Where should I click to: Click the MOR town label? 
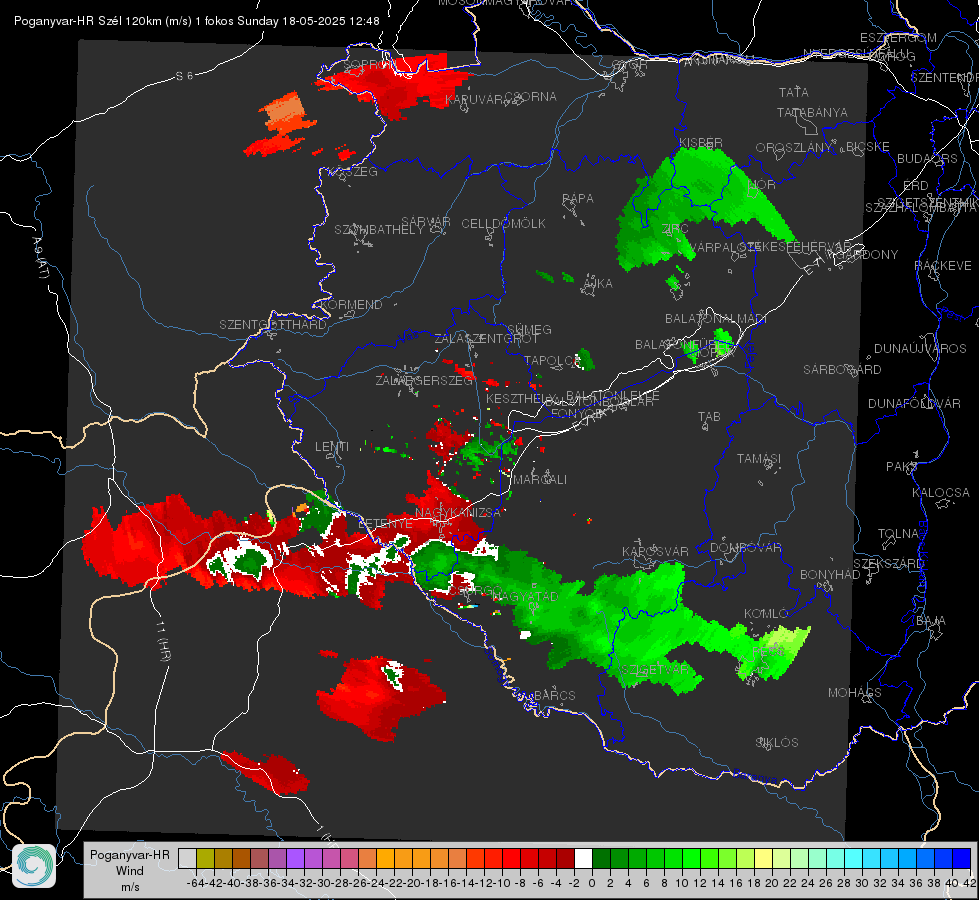pyautogui.click(x=762, y=185)
